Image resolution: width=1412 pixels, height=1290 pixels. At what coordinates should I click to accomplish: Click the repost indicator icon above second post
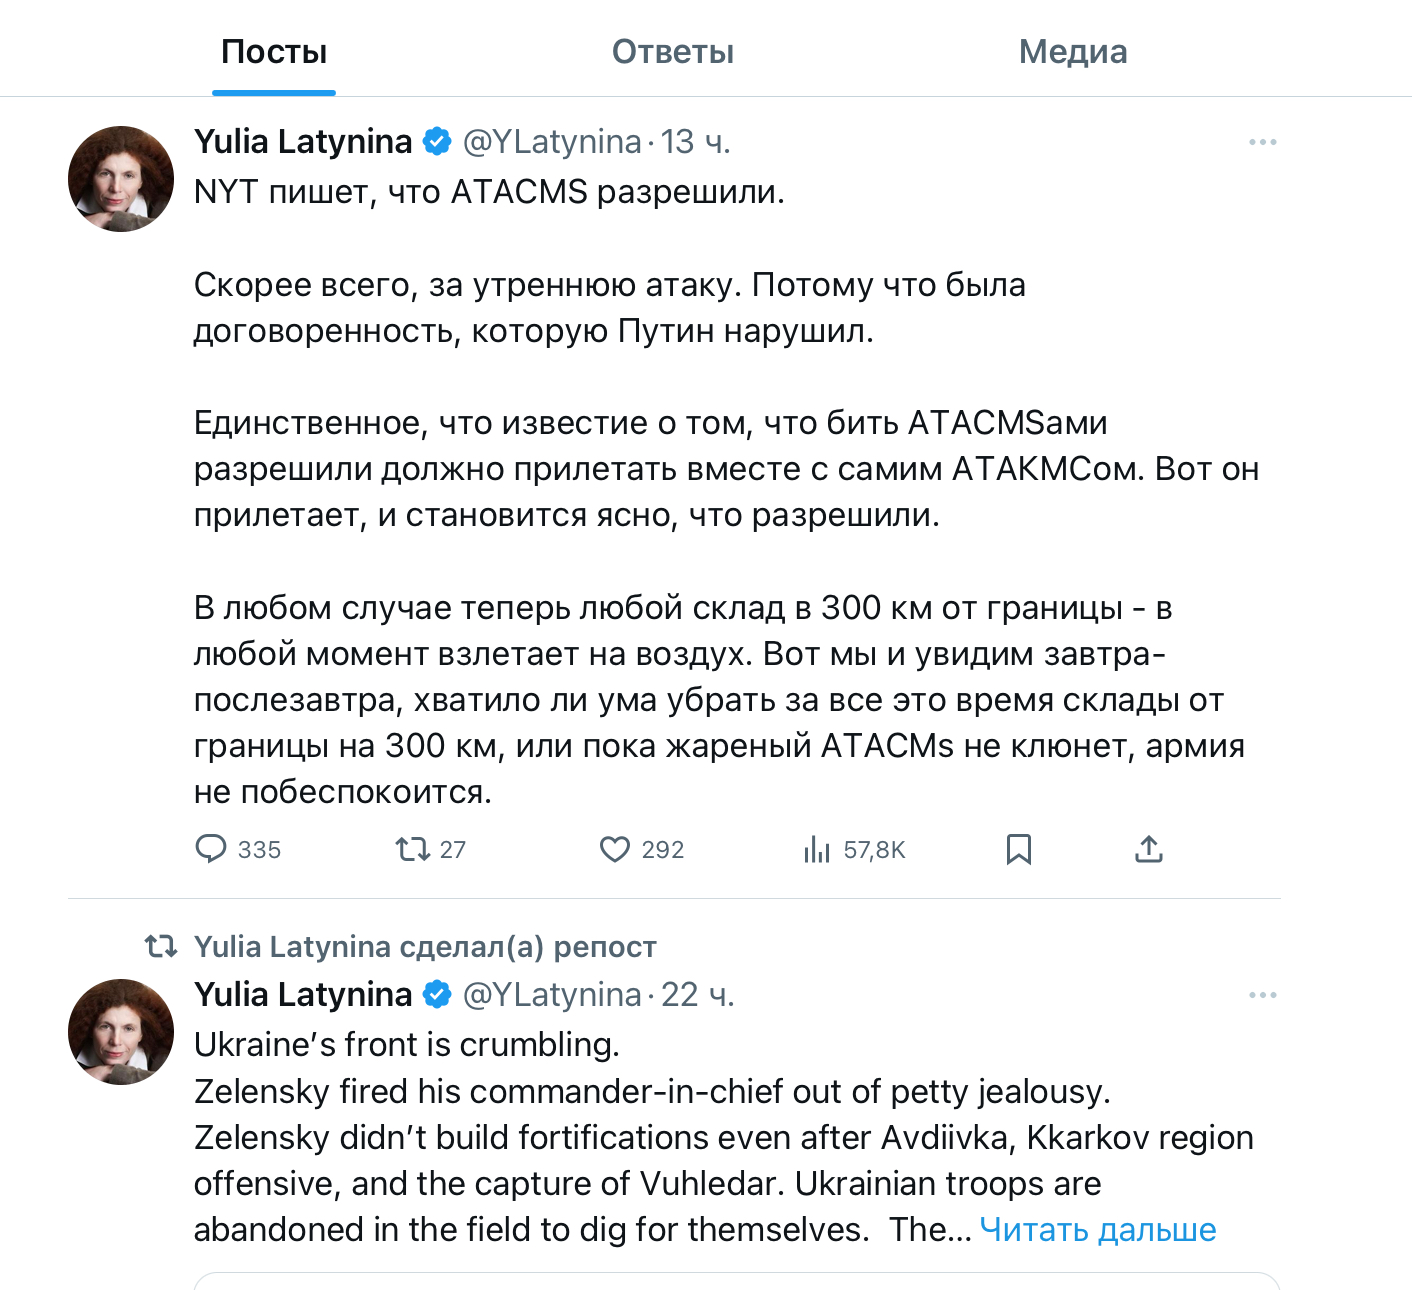[161, 946]
